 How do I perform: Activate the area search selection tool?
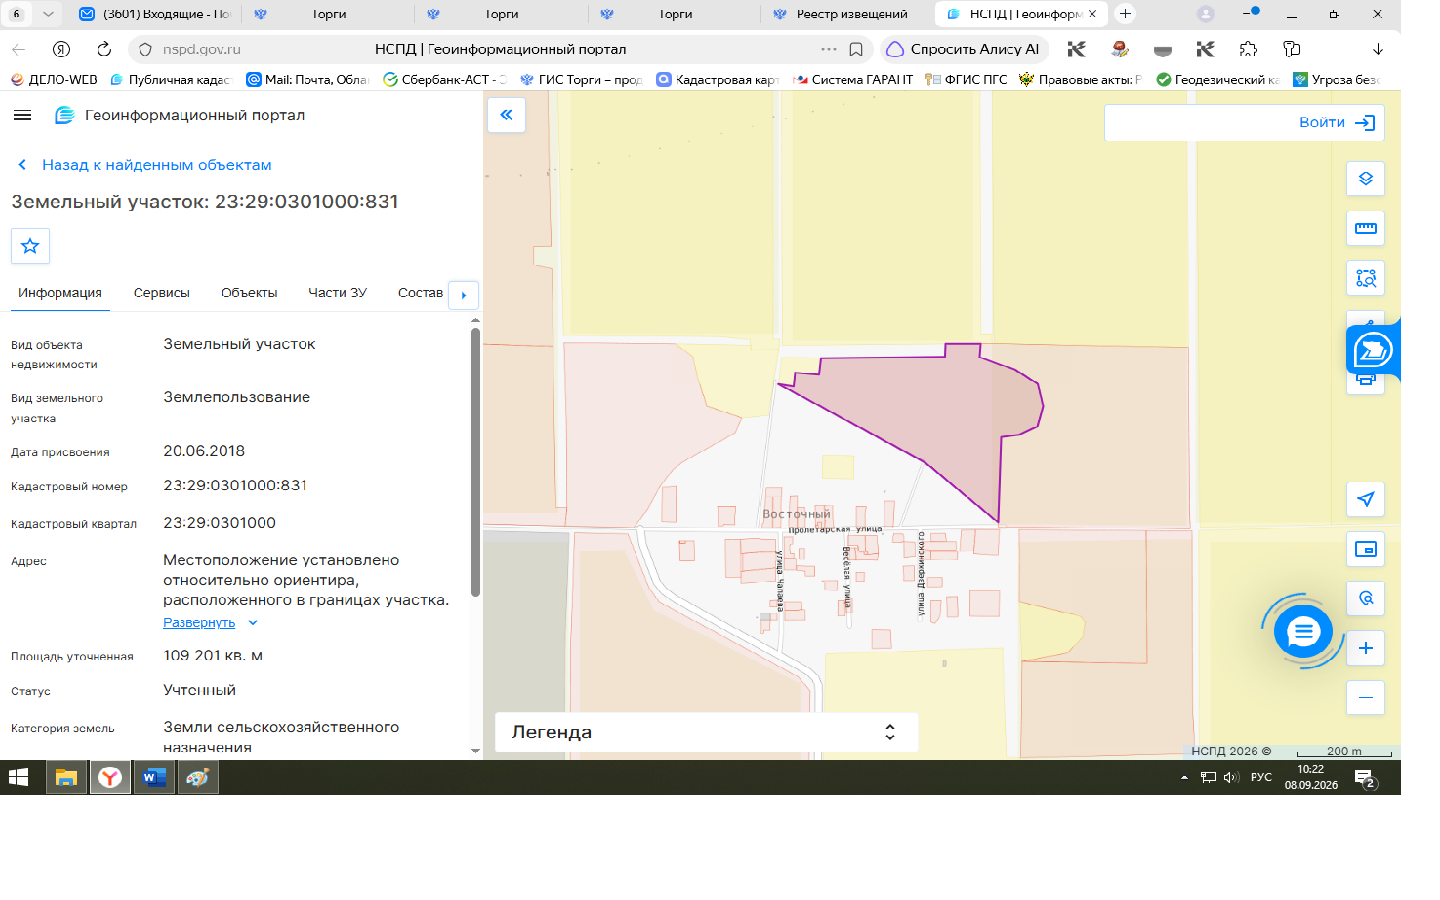pos(1365,279)
